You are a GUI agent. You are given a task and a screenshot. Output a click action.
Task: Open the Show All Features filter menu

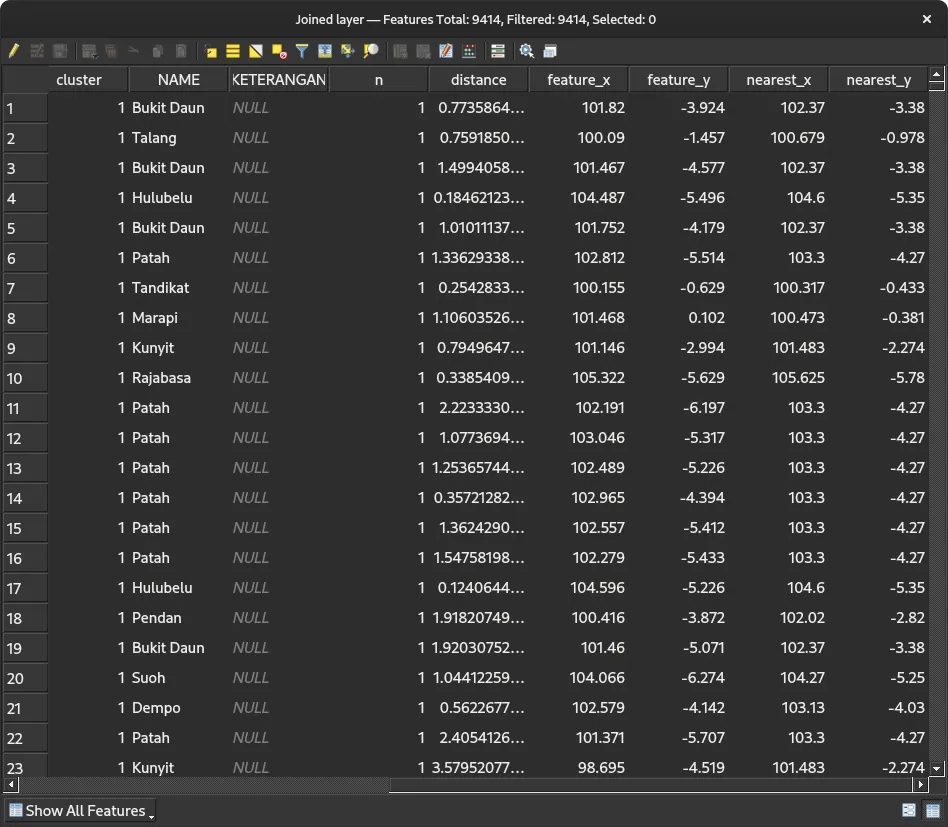click(x=80, y=811)
